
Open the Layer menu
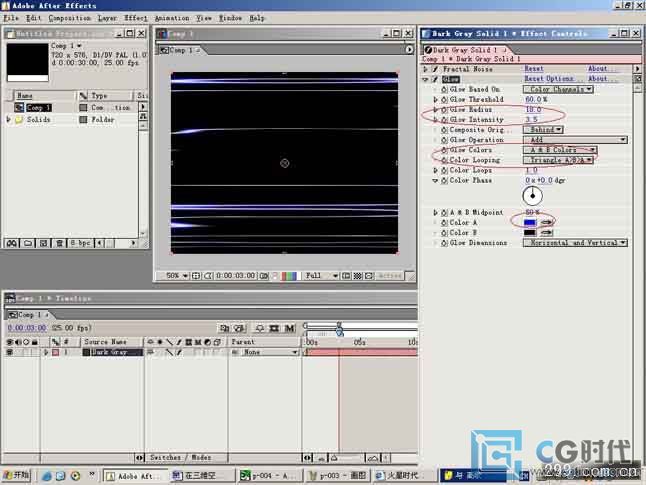click(108, 18)
